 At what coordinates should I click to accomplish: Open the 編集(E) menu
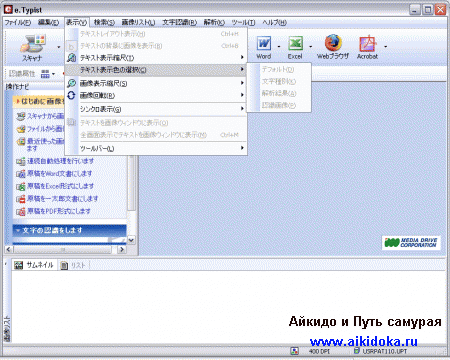(x=48, y=22)
